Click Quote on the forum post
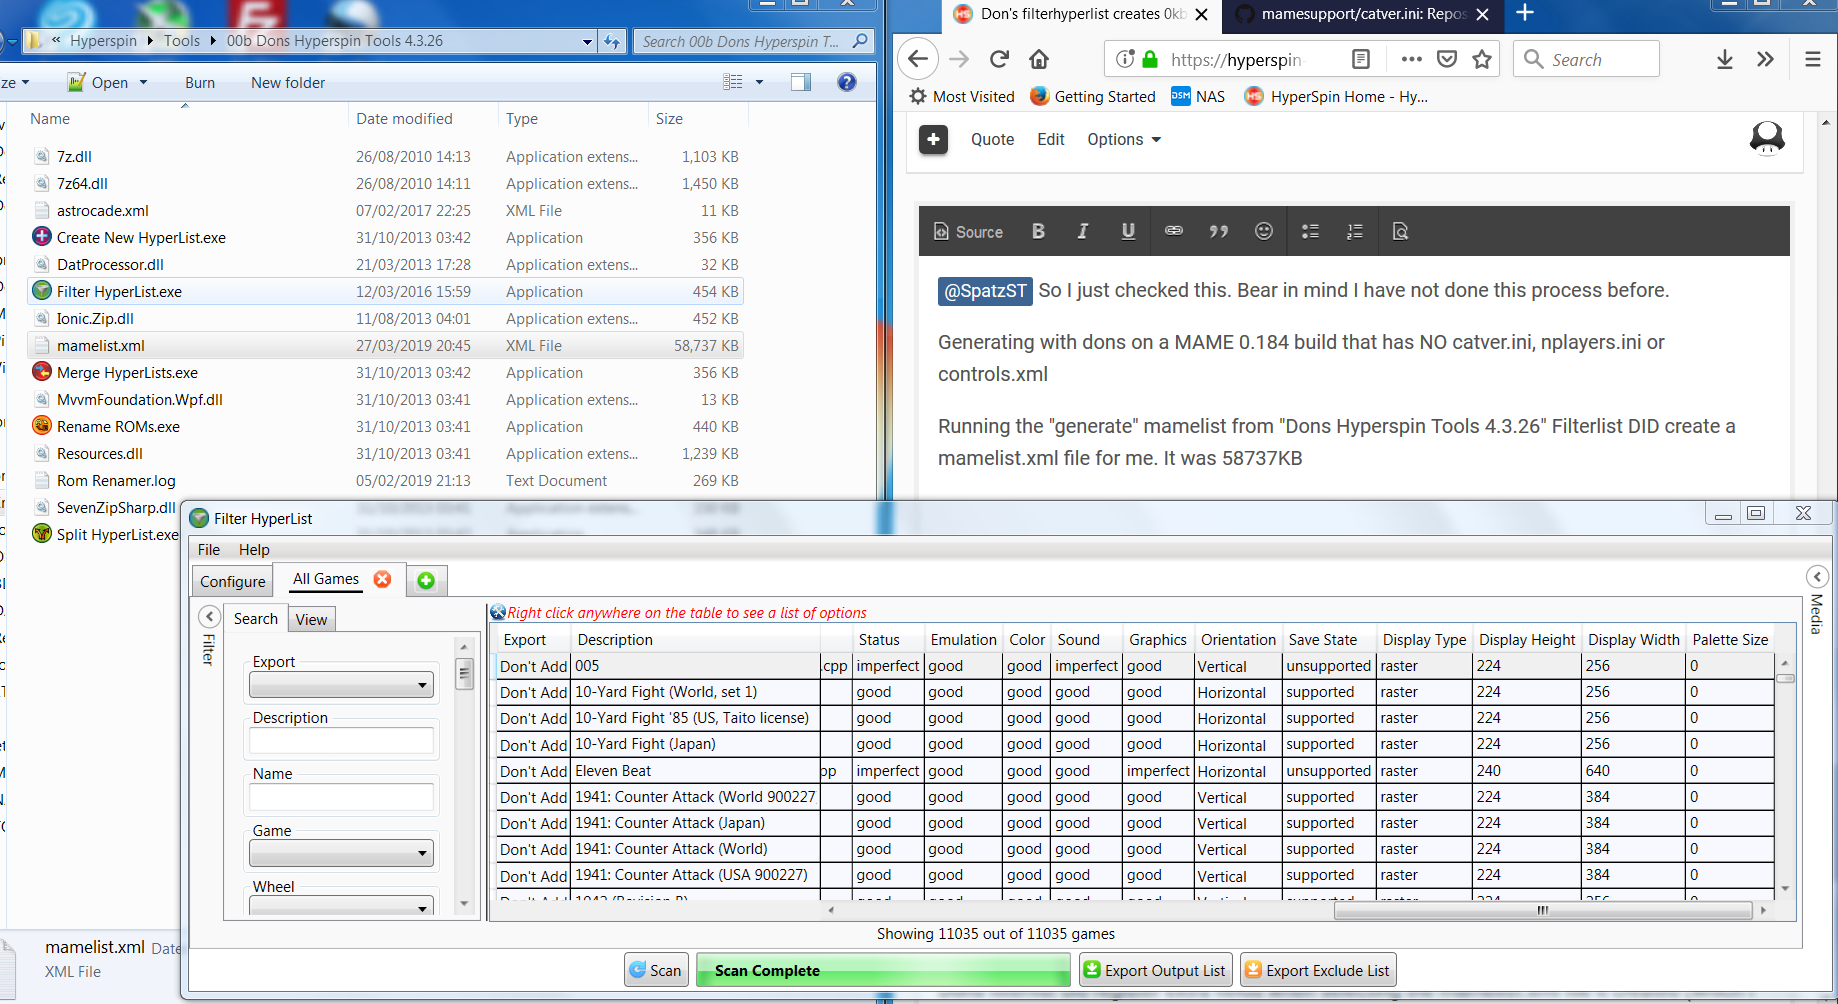The height and width of the screenshot is (1004, 1838). pyautogui.click(x=992, y=139)
